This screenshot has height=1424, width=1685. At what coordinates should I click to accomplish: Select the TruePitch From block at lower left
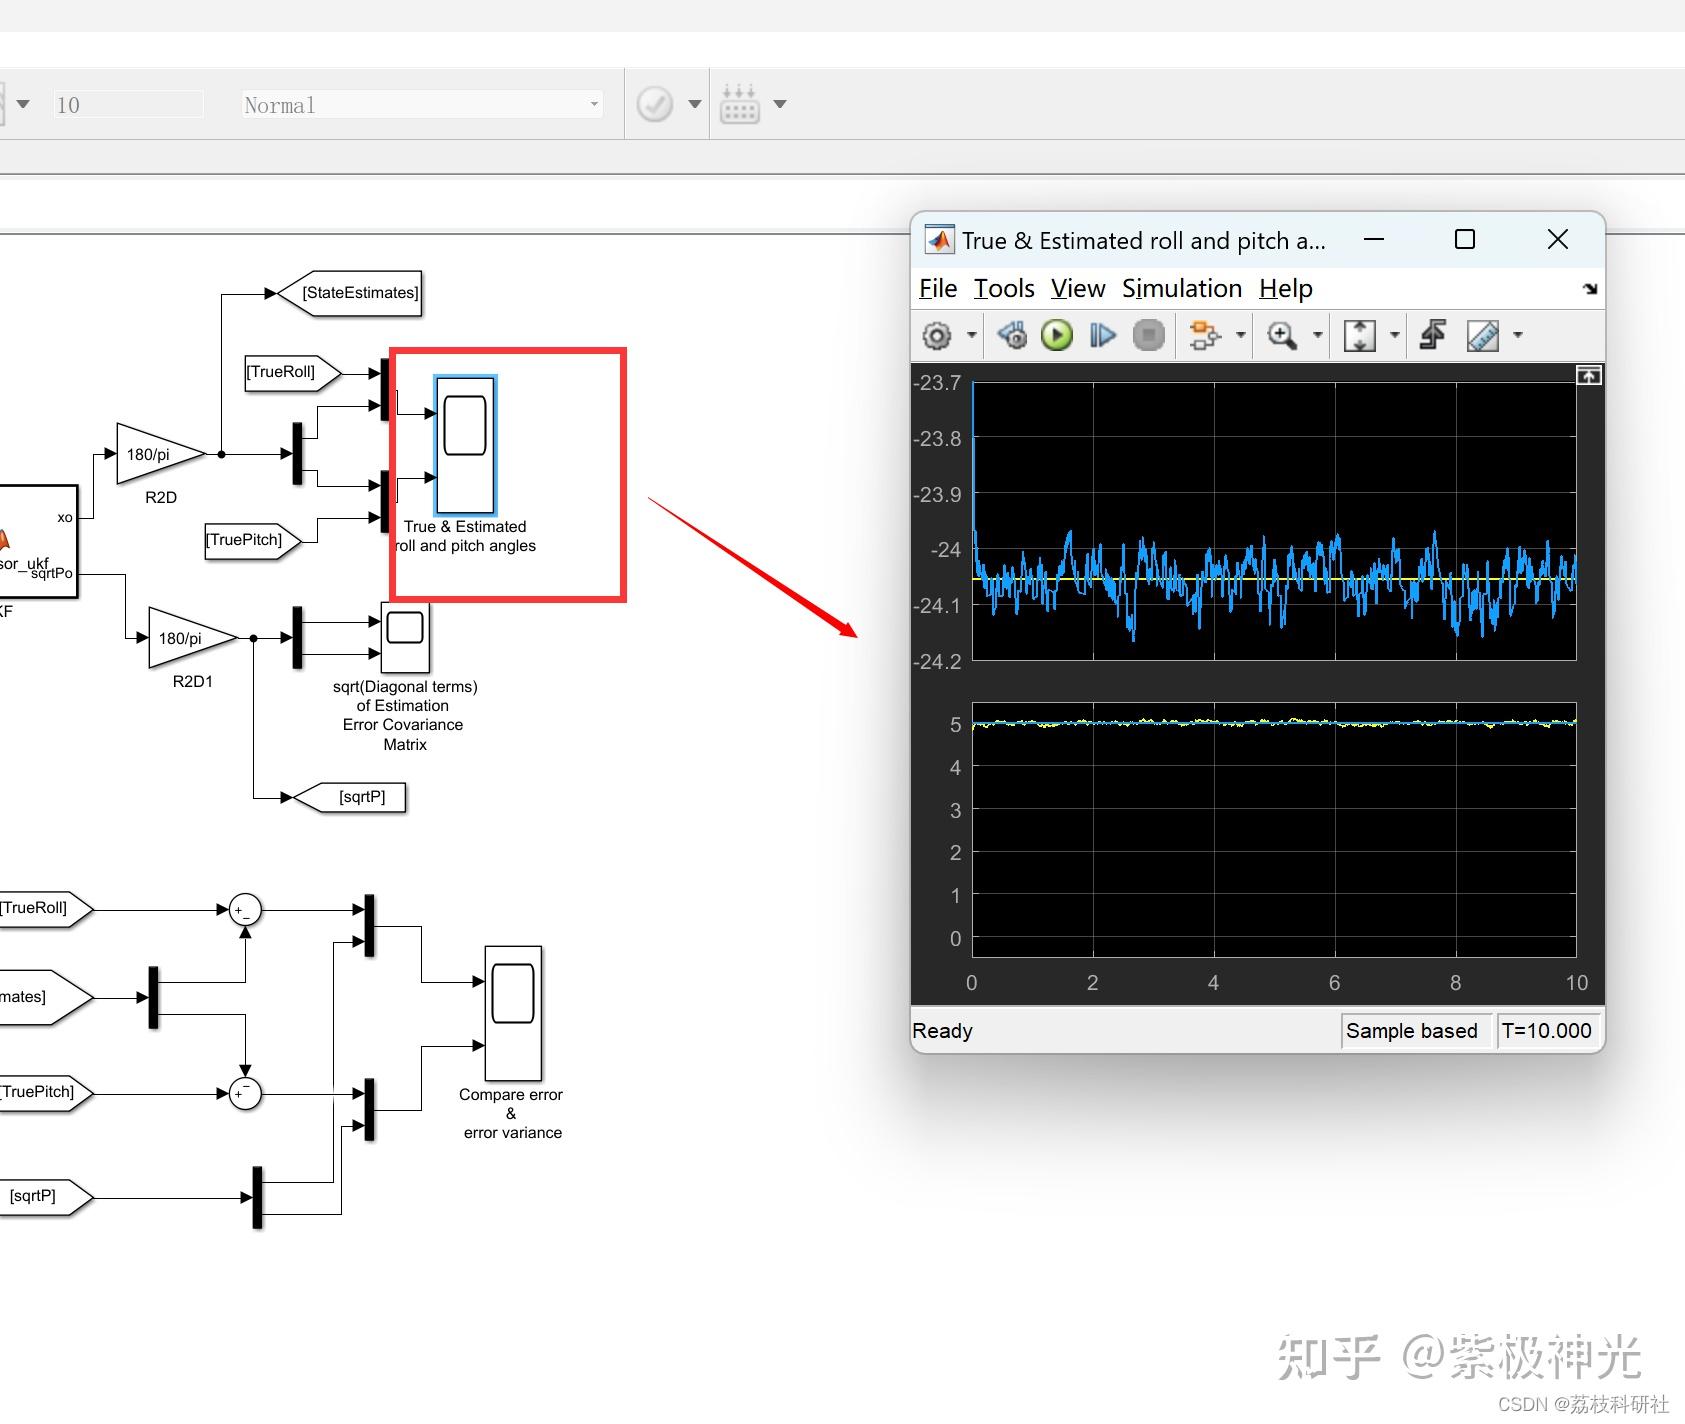pyautogui.click(x=47, y=1092)
